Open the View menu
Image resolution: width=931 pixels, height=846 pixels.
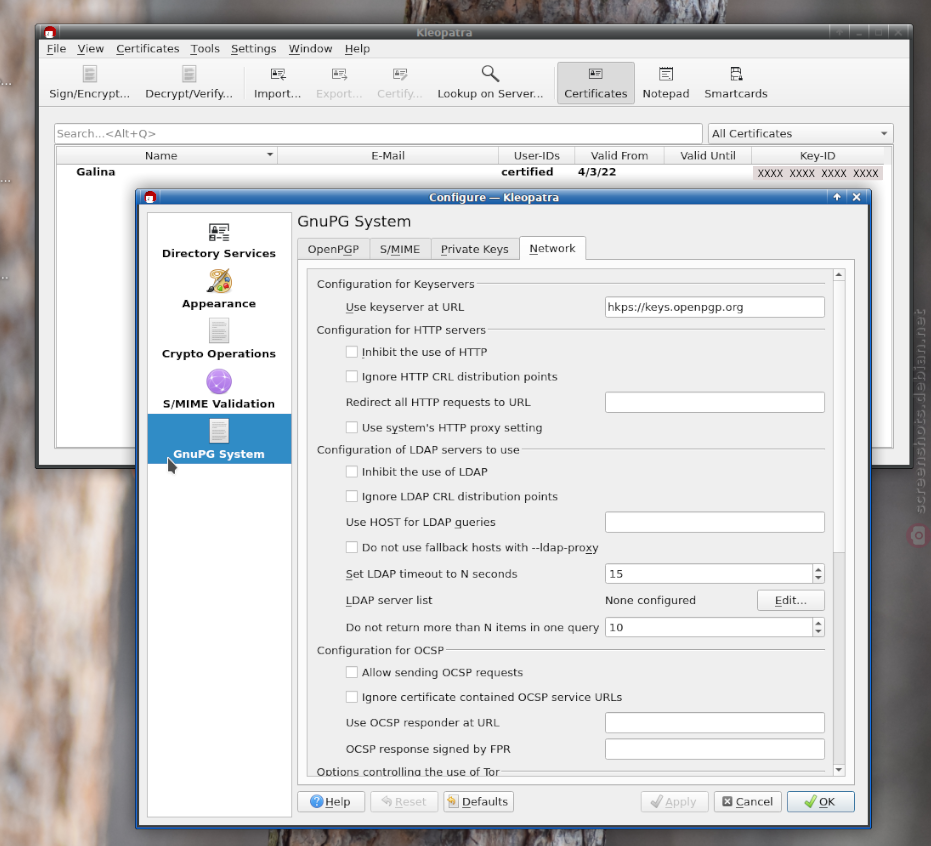tap(90, 49)
